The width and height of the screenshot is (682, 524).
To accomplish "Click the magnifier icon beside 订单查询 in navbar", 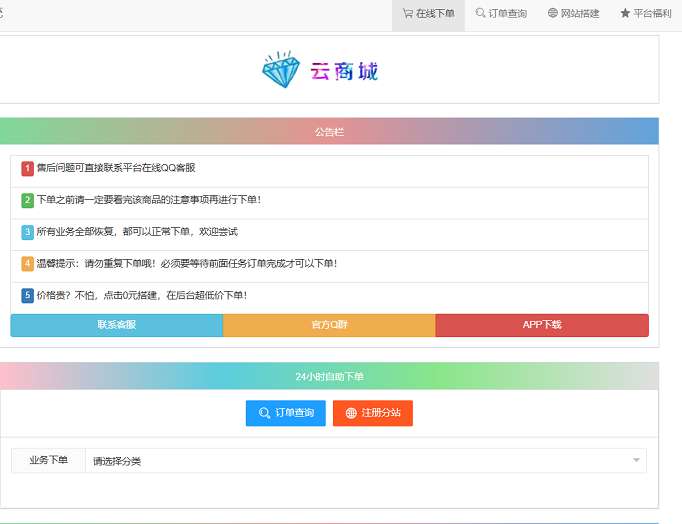I will pos(481,14).
